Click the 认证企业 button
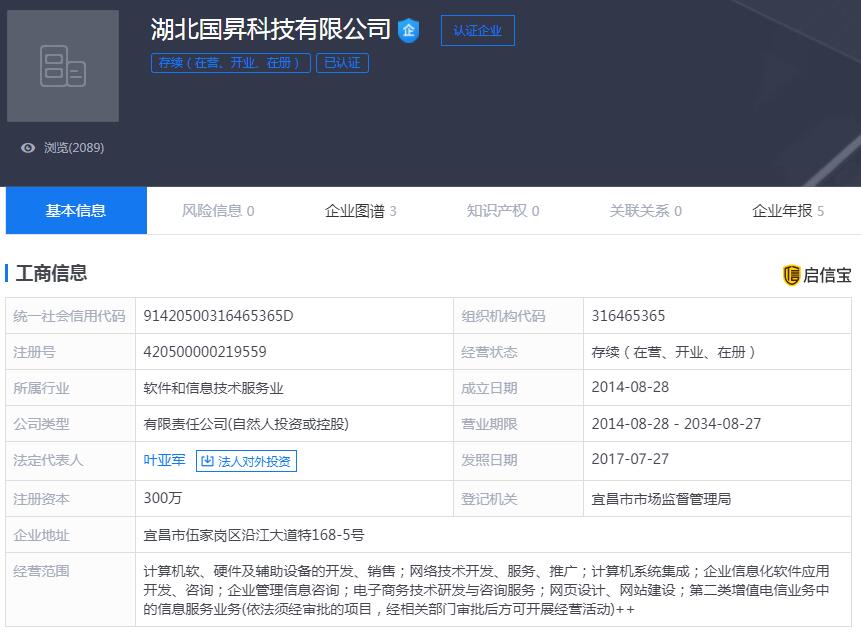The height and width of the screenshot is (632, 861). click(478, 30)
